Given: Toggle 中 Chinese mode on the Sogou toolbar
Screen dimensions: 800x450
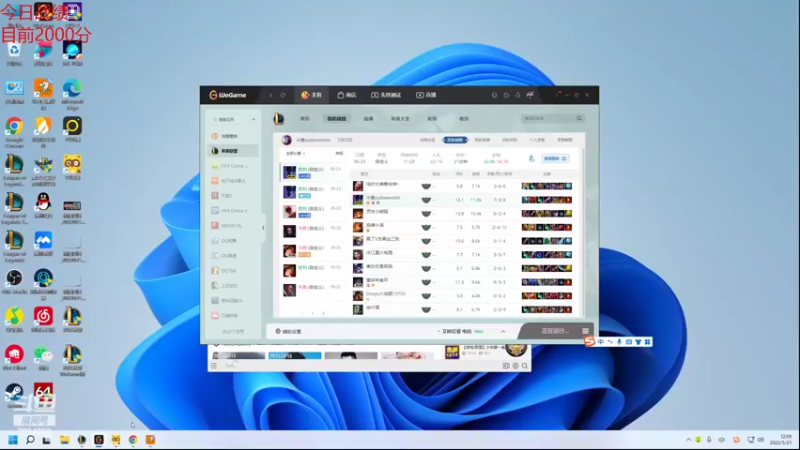Looking at the screenshot, I should pos(601,342).
